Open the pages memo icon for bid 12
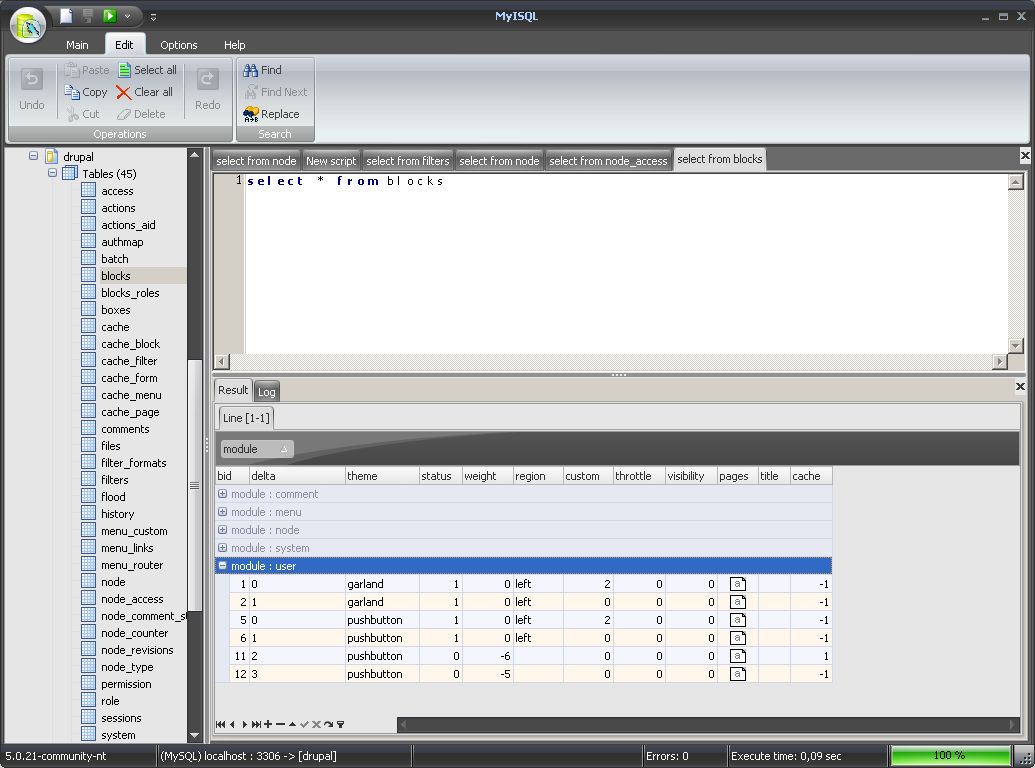Viewport: 1035px width, 768px height. click(x=738, y=674)
